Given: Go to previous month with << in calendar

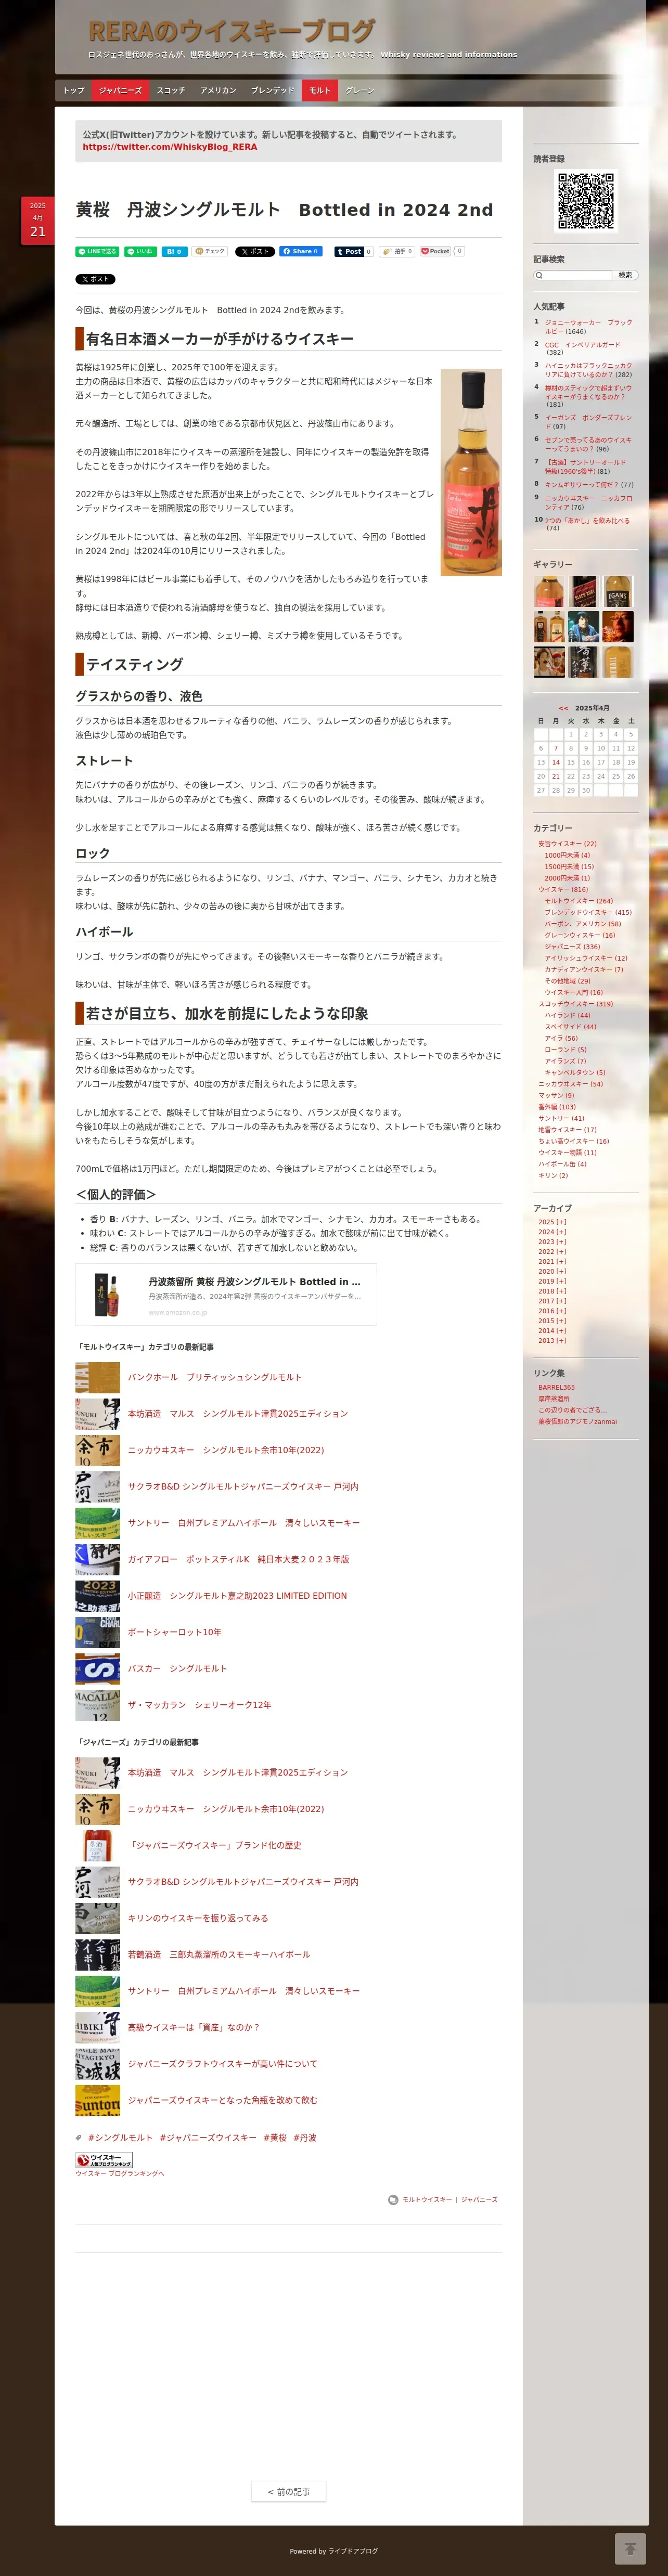Looking at the screenshot, I should (563, 708).
